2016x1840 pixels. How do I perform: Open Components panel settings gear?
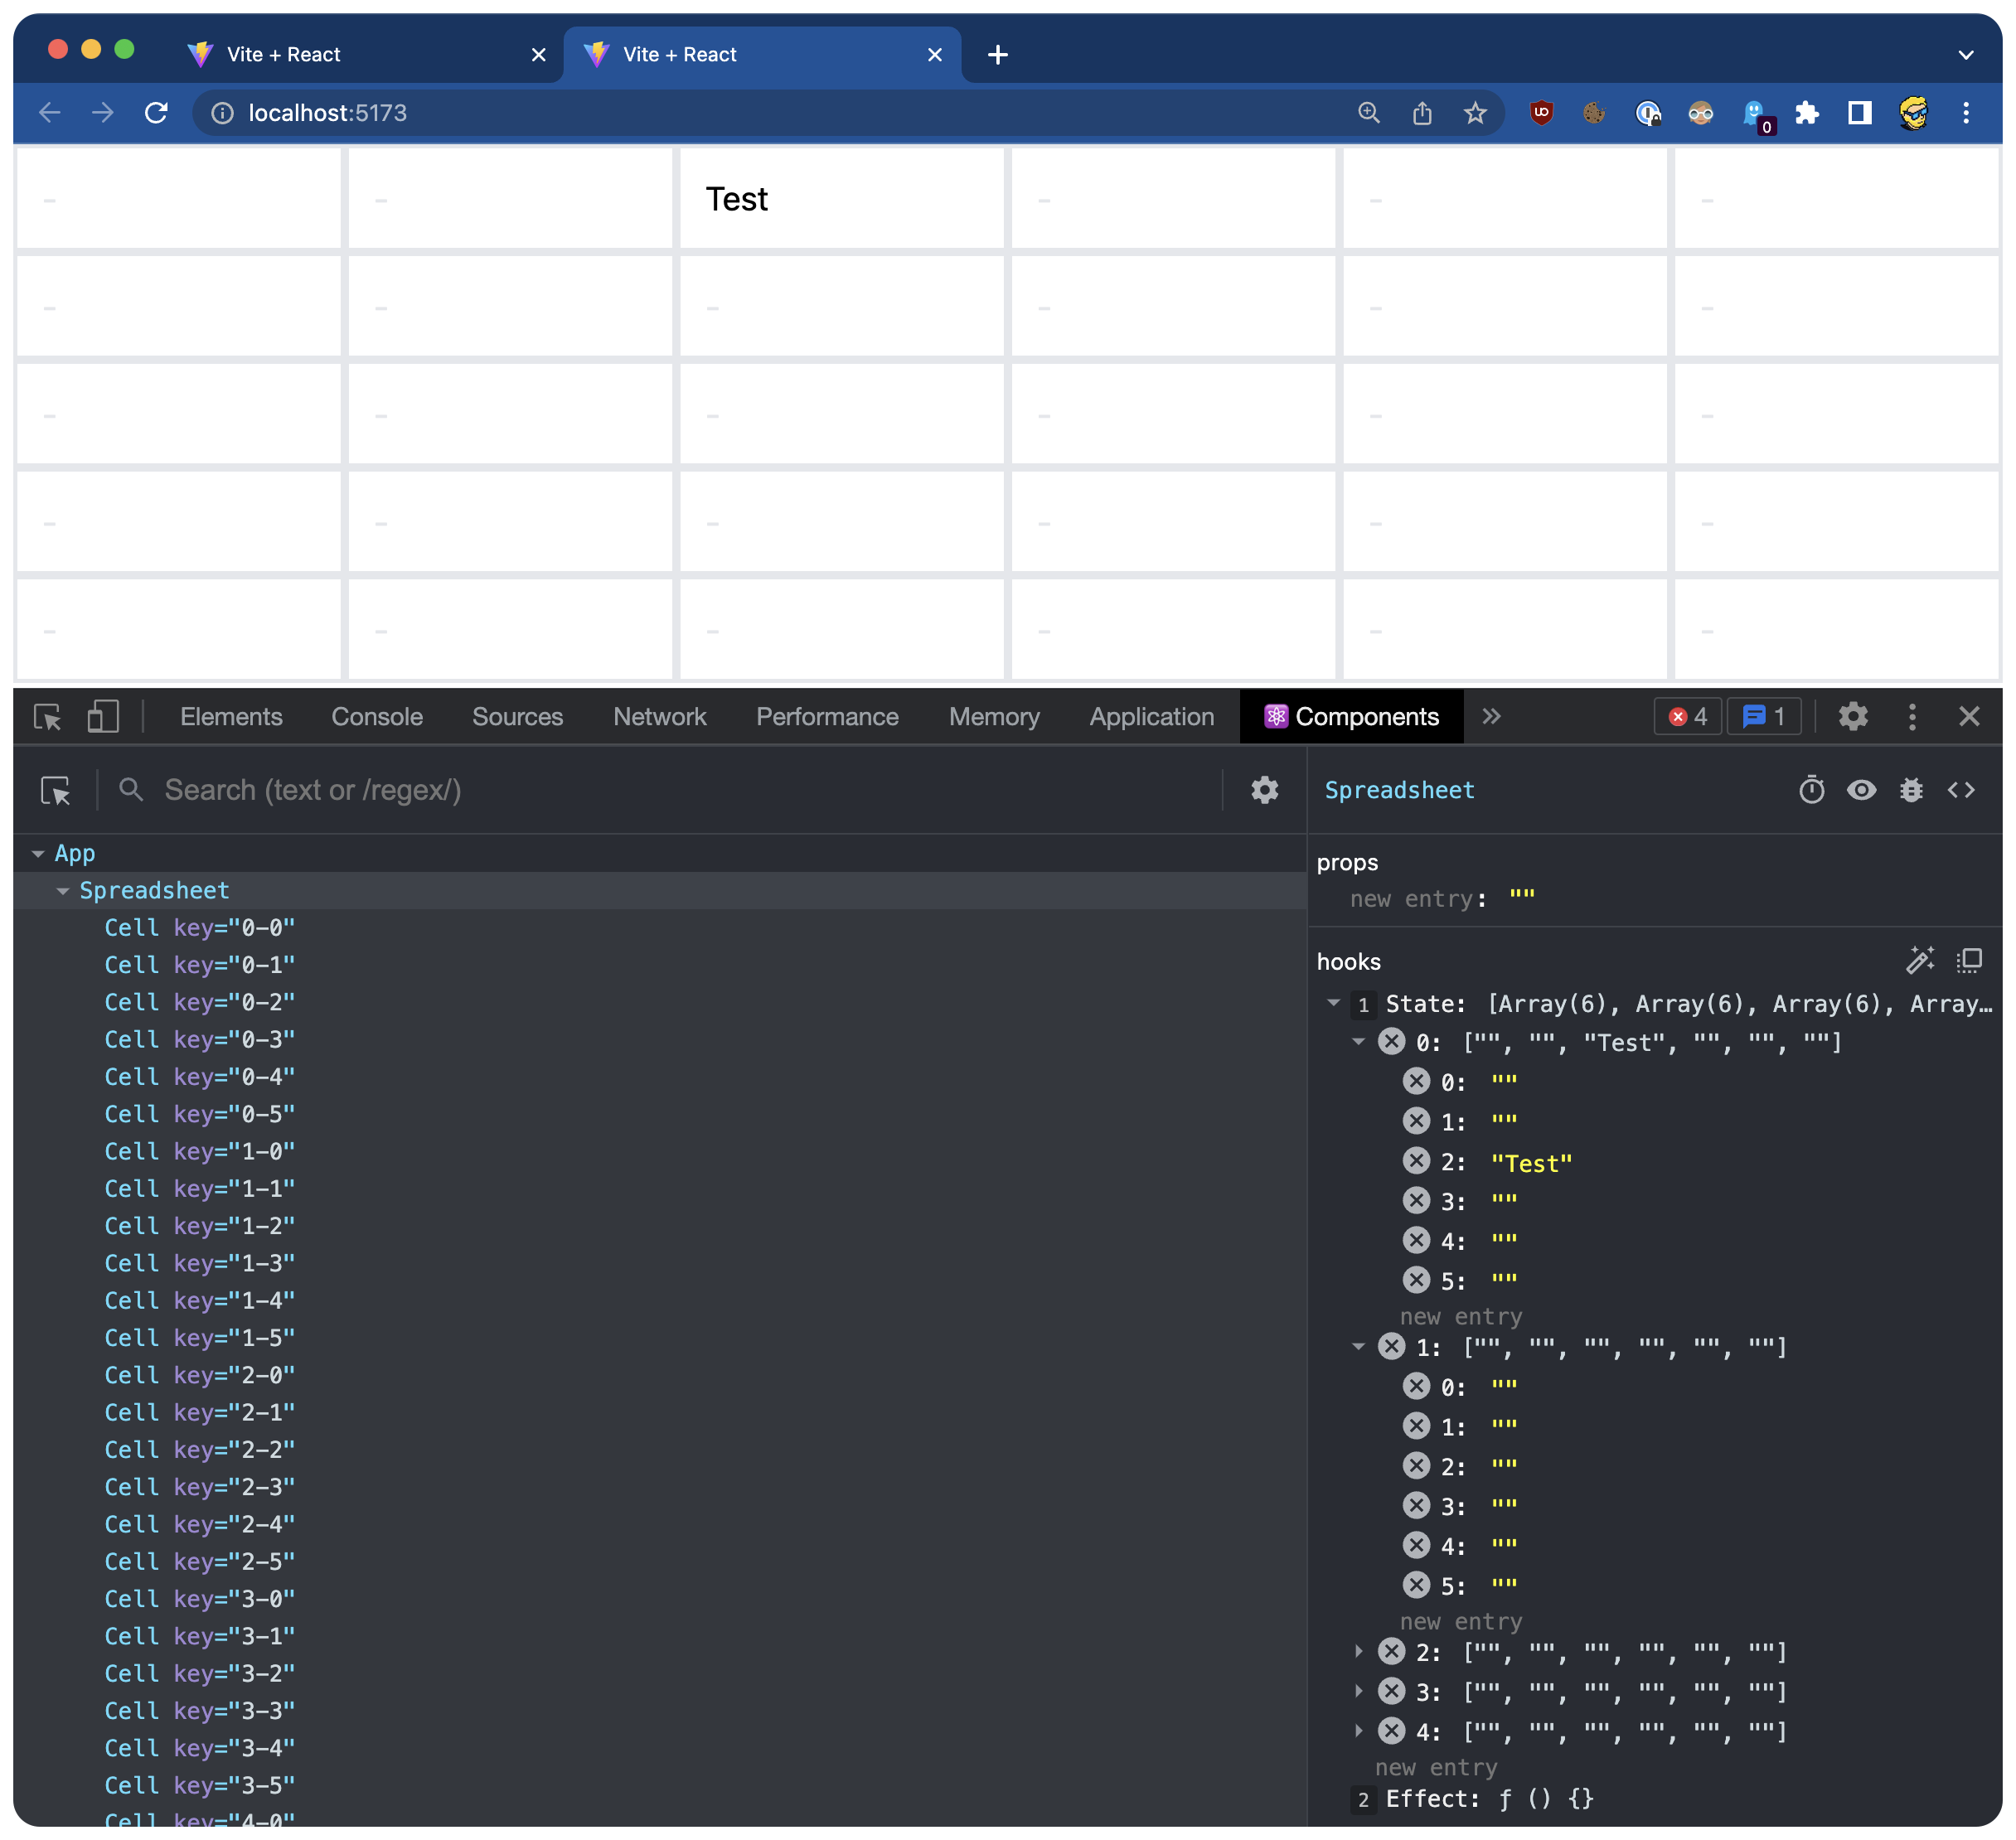1264,790
